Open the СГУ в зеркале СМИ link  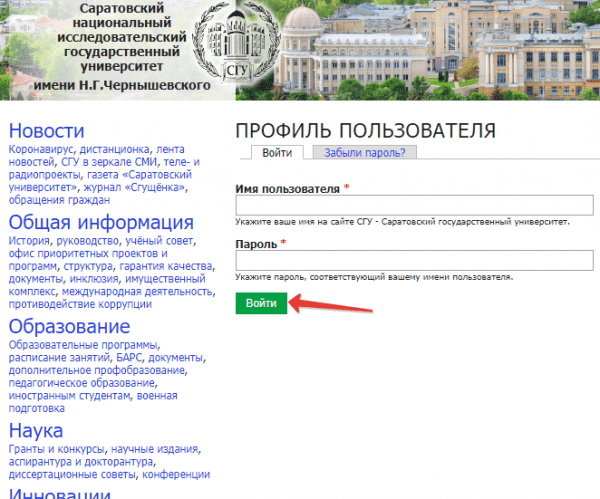(109, 162)
